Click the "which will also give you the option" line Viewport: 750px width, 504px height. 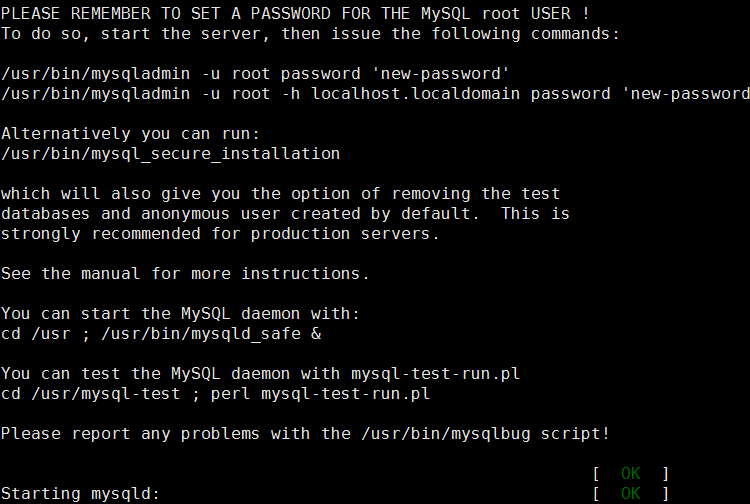(280, 193)
